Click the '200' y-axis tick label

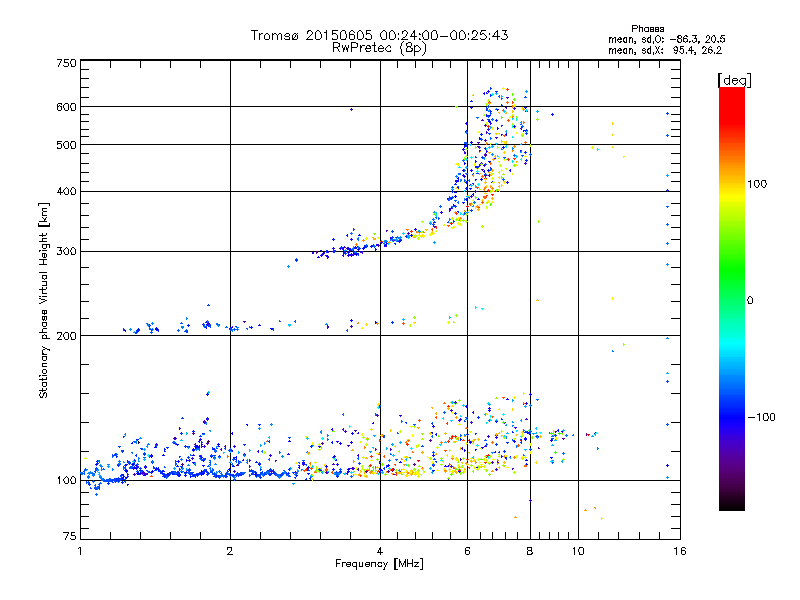[x=66, y=336]
